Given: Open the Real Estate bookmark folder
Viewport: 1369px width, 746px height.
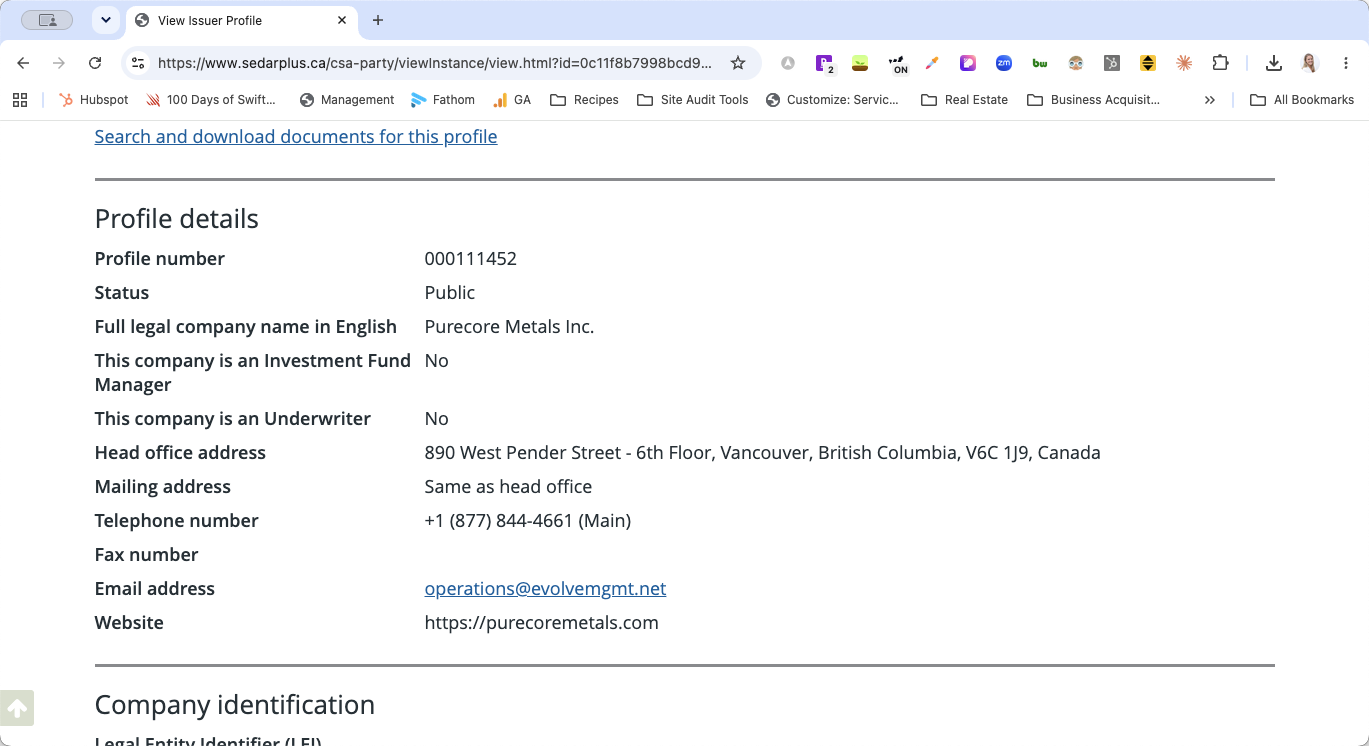Looking at the screenshot, I should (964, 100).
